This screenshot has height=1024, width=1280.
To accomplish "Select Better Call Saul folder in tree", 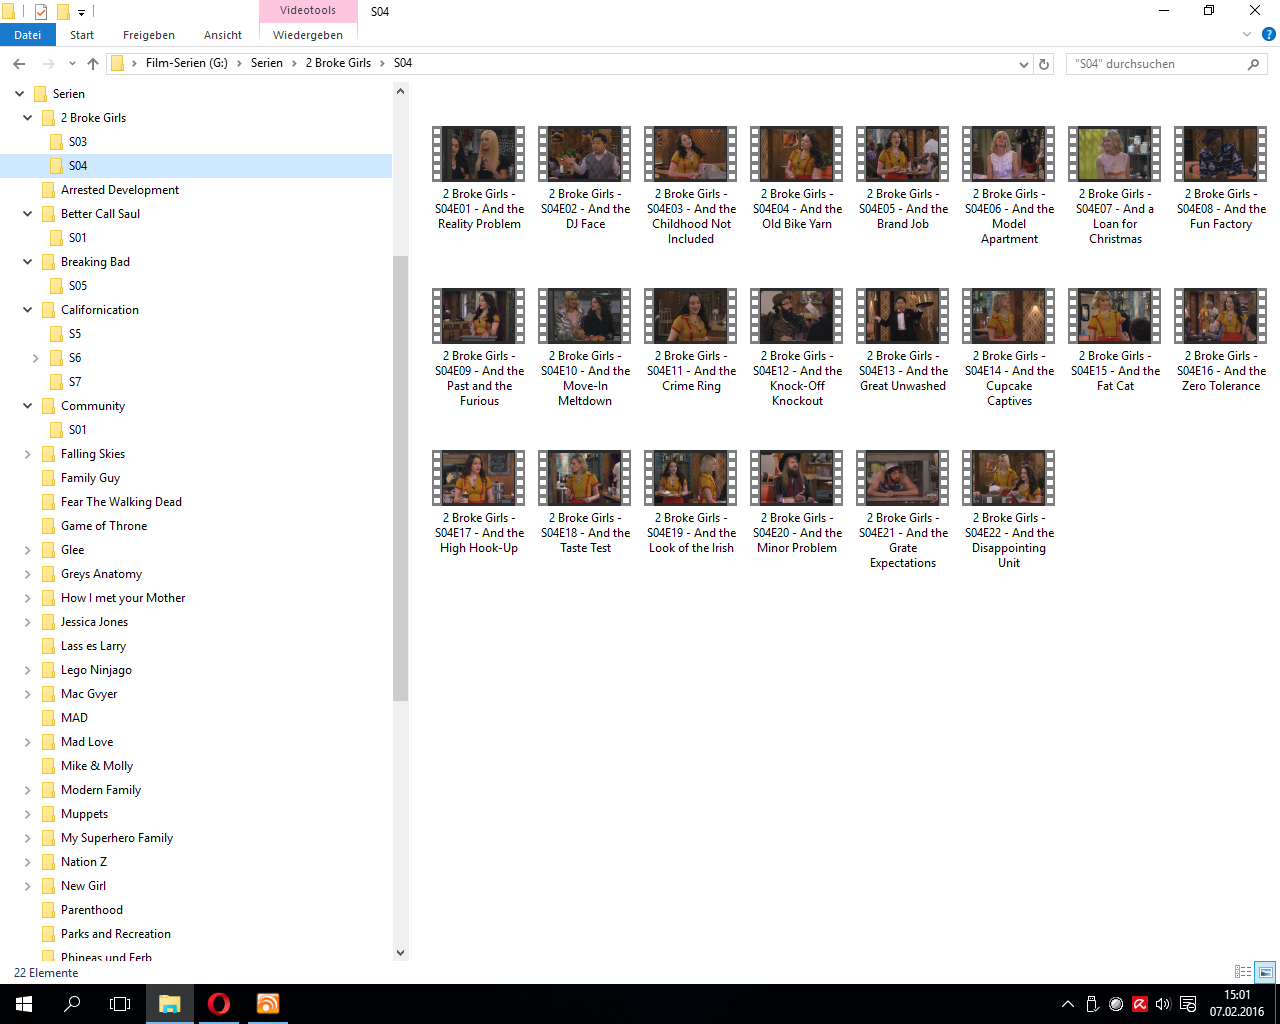I will [100, 214].
